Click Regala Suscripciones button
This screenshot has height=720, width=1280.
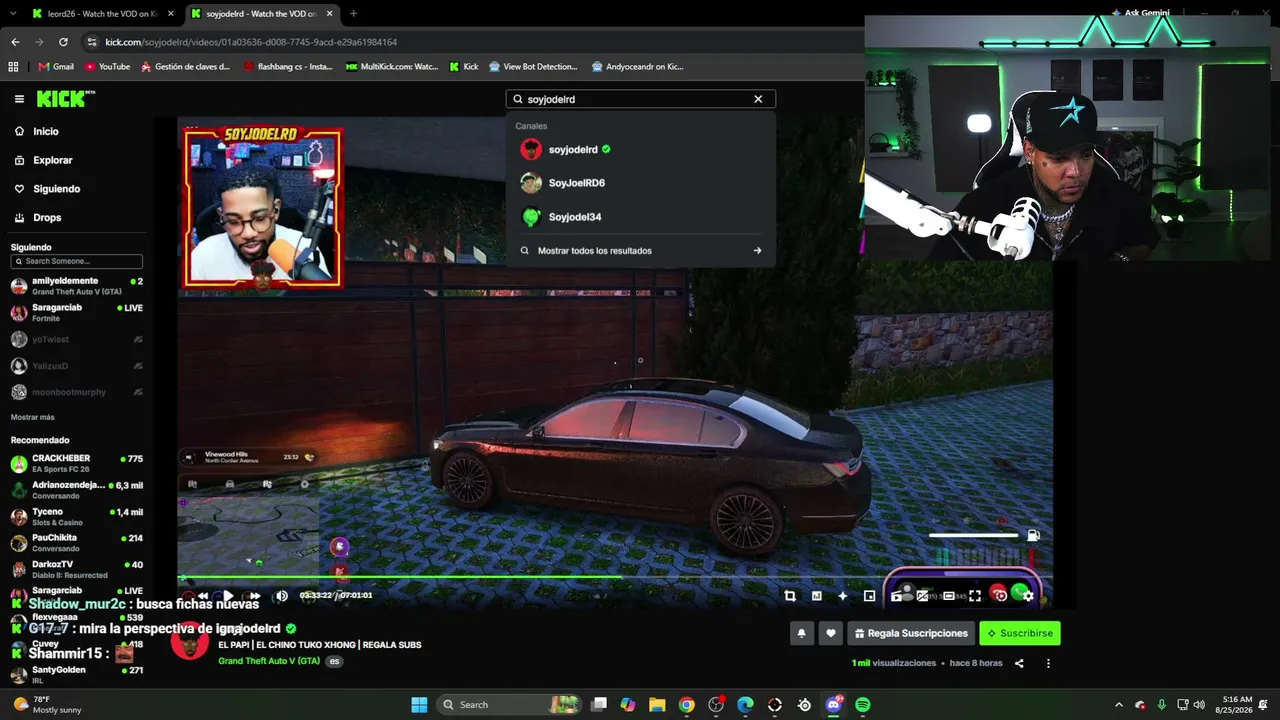pyautogui.click(x=911, y=633)
